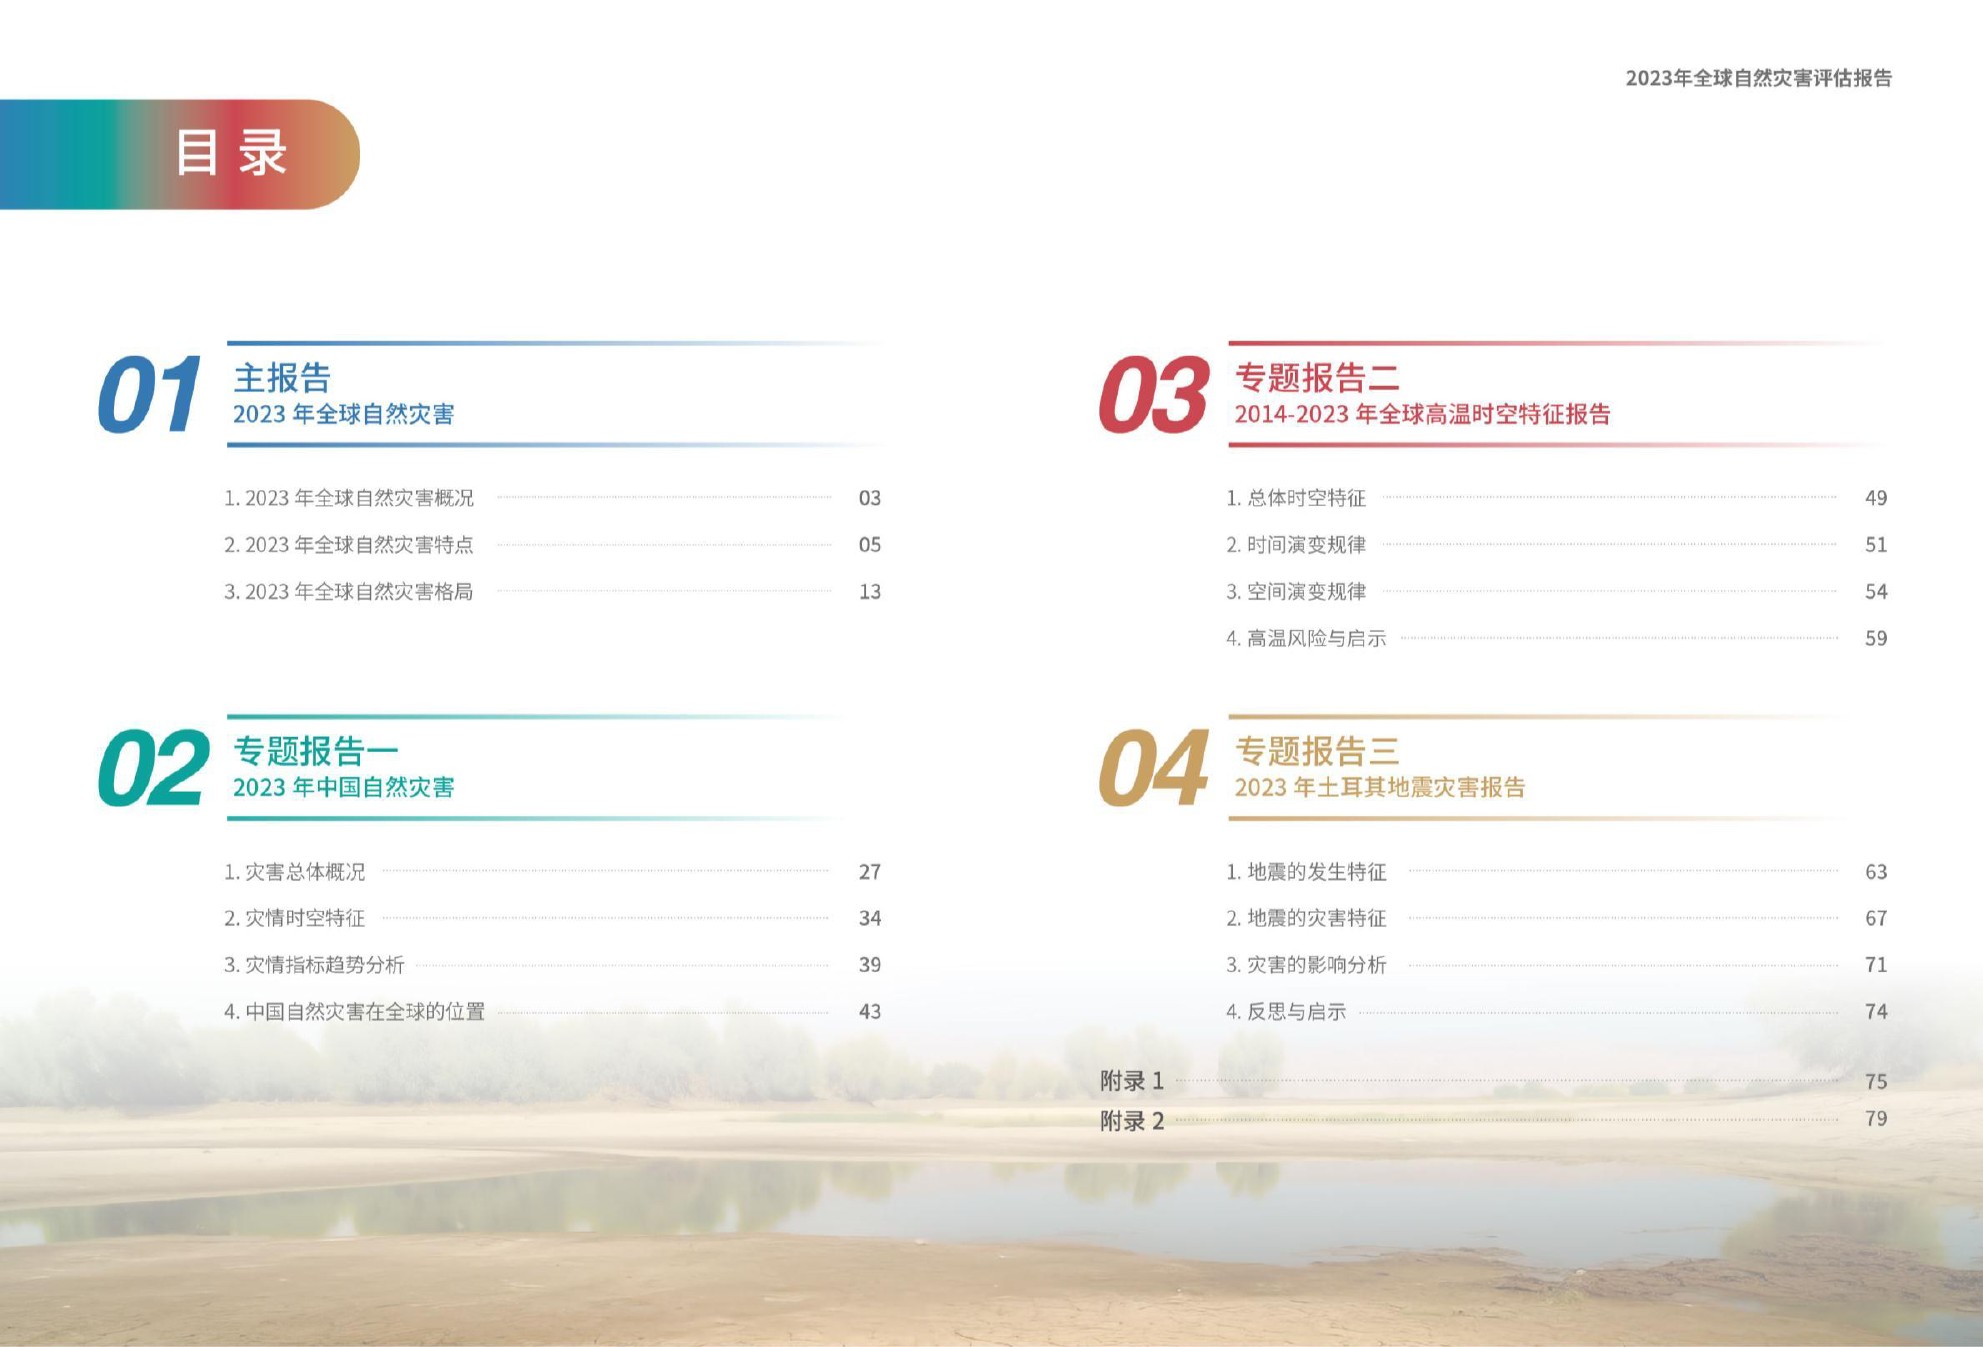The image size is (1983, 1347).
Task: Open the 附录 1 entry
Action: [1132, 1081]
